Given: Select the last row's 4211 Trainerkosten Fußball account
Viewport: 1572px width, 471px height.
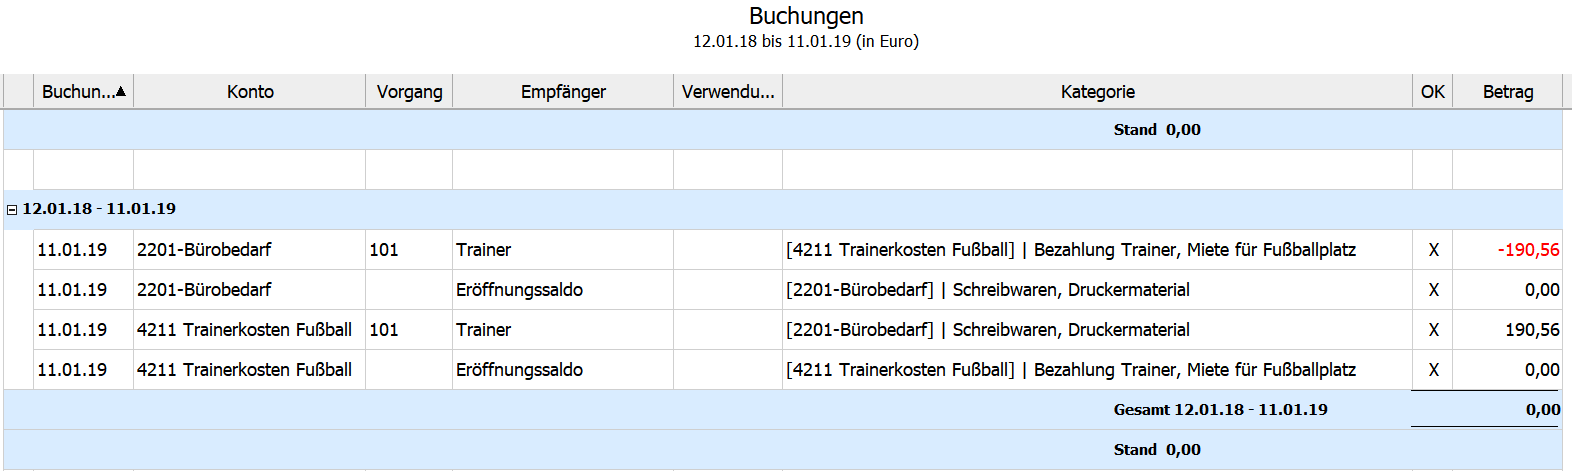Looking at the screenshot, I should click(244, 370).
